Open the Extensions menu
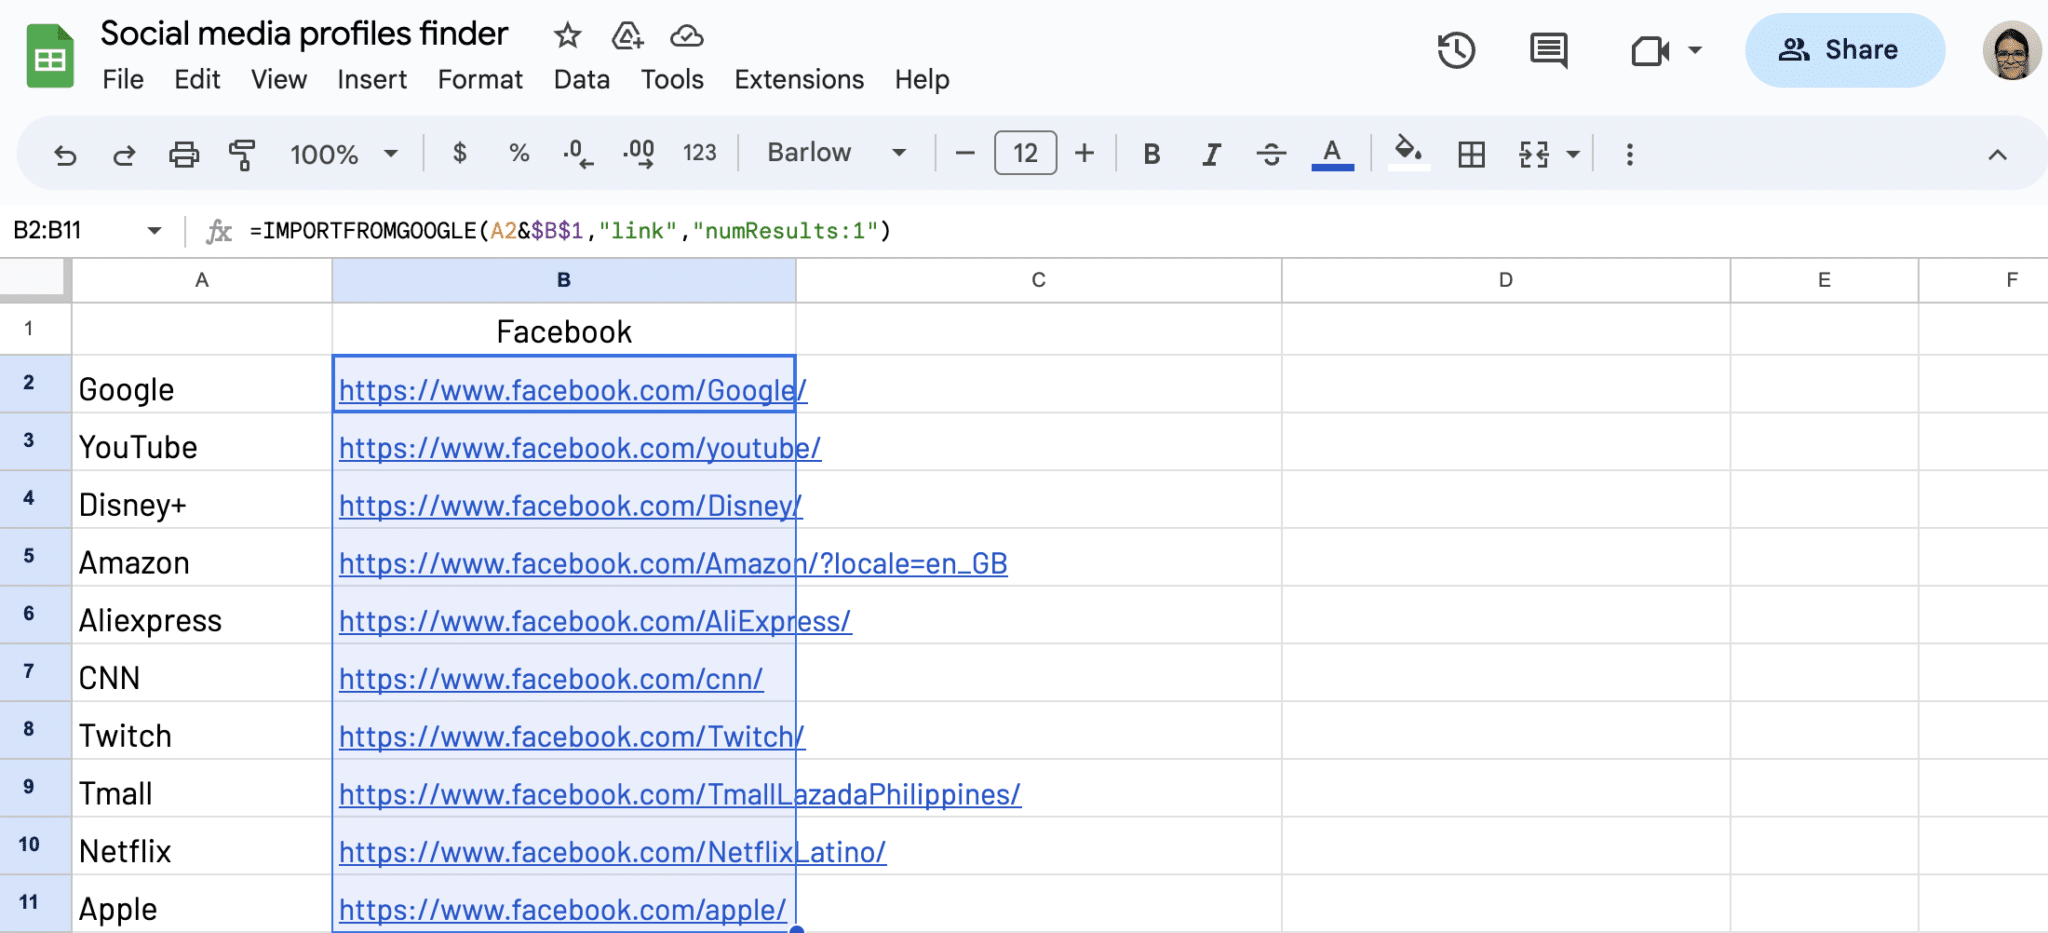The image size is (2048, 933). click(x=798, y=80)
